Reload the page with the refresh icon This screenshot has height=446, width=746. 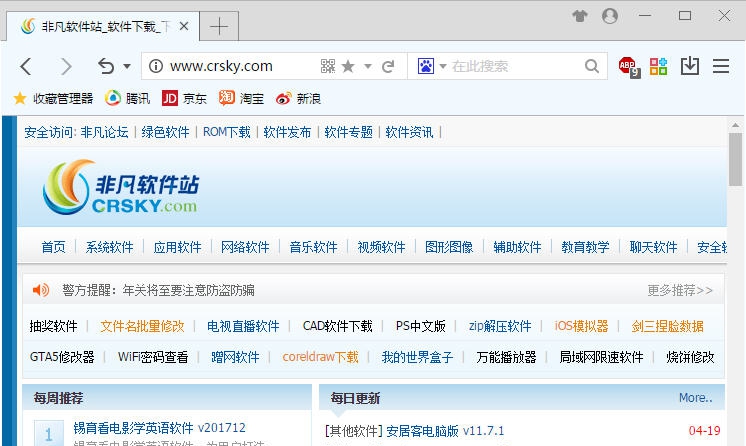click(x=388, y=66)
